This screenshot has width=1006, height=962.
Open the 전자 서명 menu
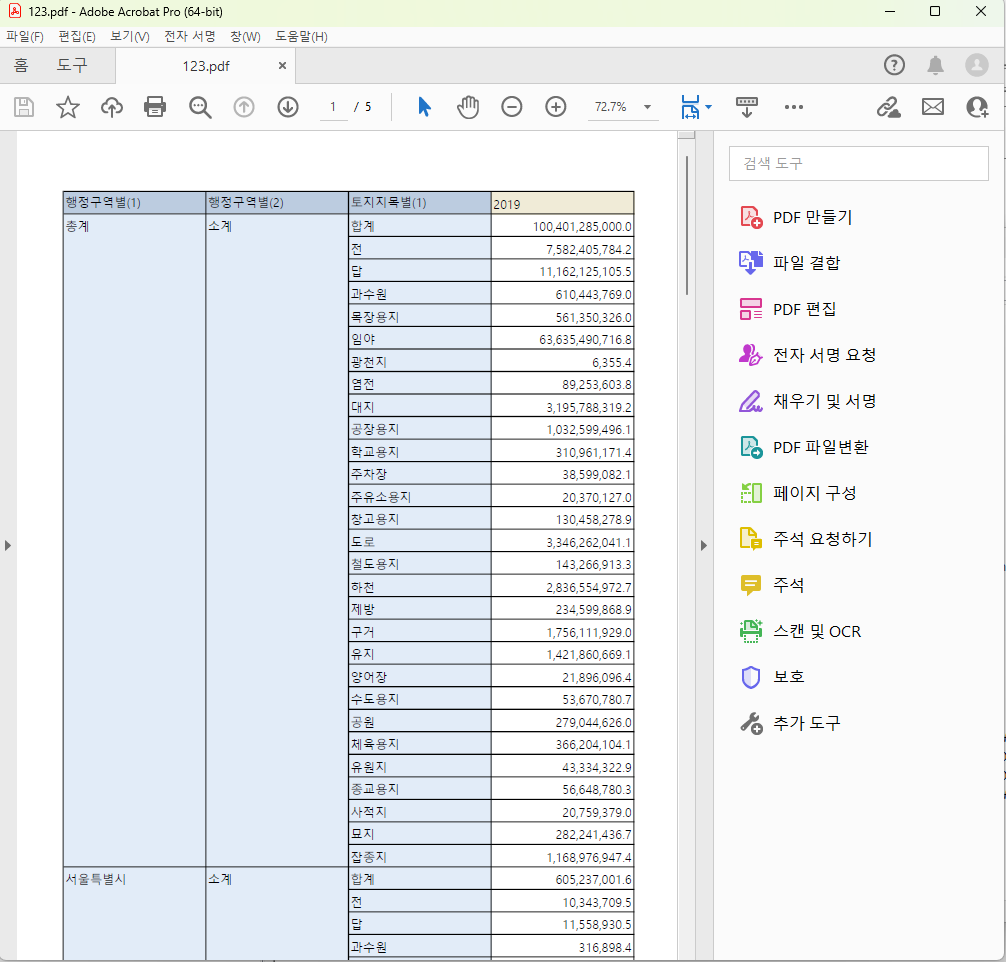(x=190, y=37)
